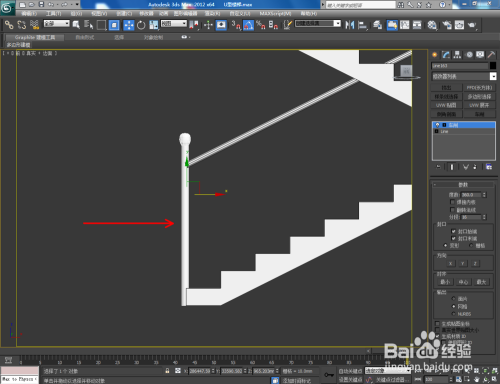The height and width of the screenshot is (384, 500).
Task: Switch to the Utilities hammer panel
Action: [491, 55]
